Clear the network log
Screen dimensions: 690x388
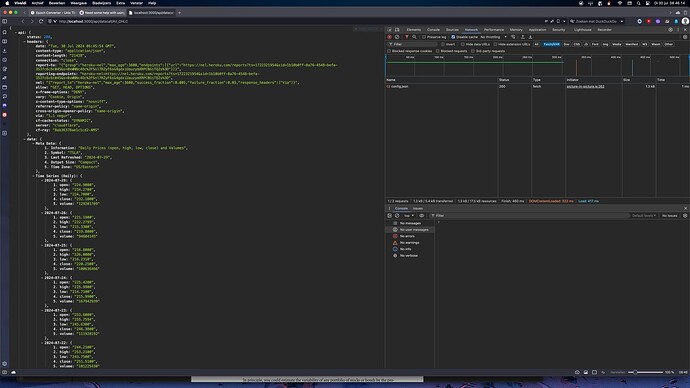[397, 37]
